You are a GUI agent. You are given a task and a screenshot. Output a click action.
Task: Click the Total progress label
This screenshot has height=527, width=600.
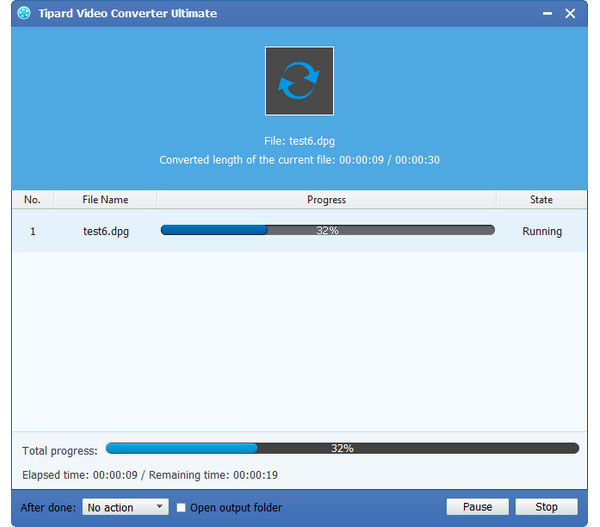(x=60, y=450)
